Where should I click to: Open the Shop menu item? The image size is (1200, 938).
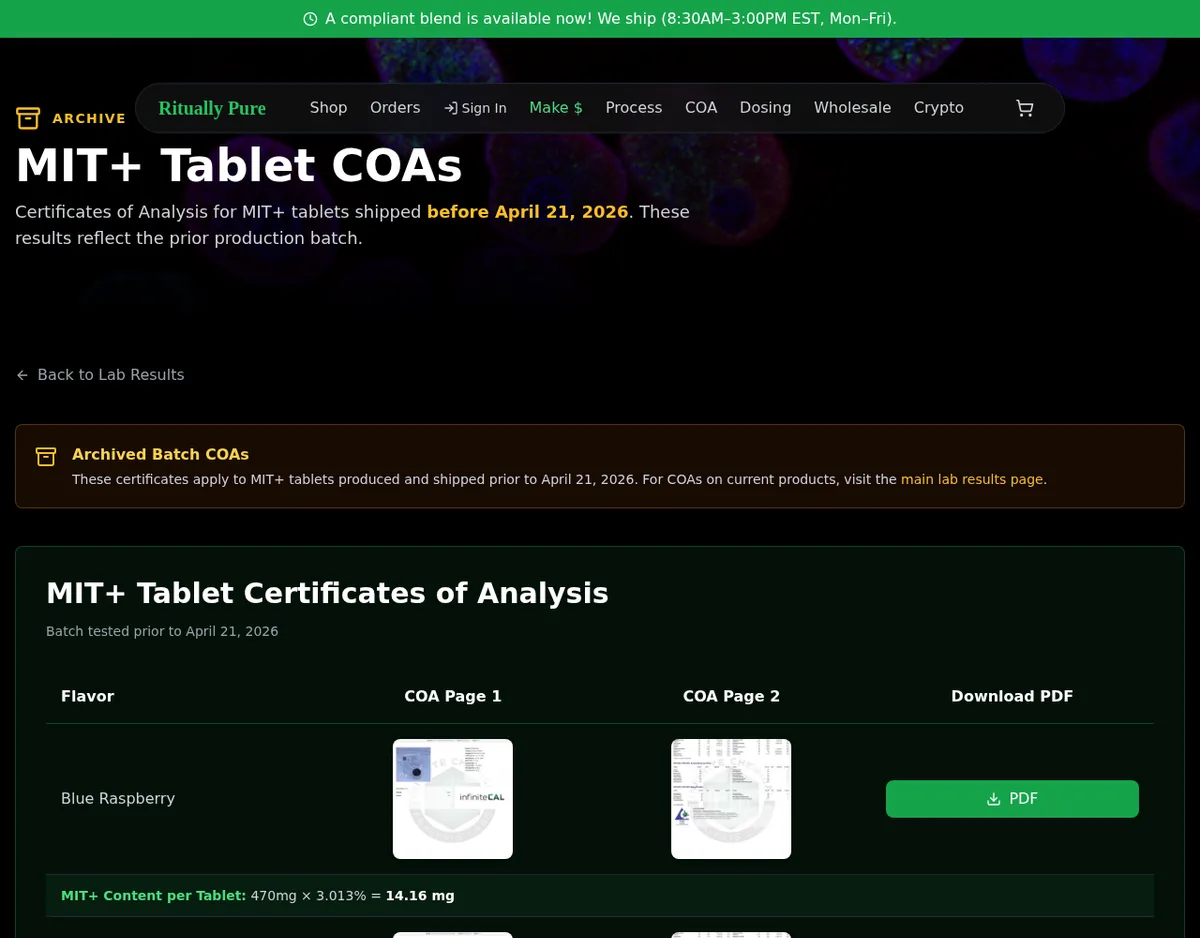(x=328, y=108)
